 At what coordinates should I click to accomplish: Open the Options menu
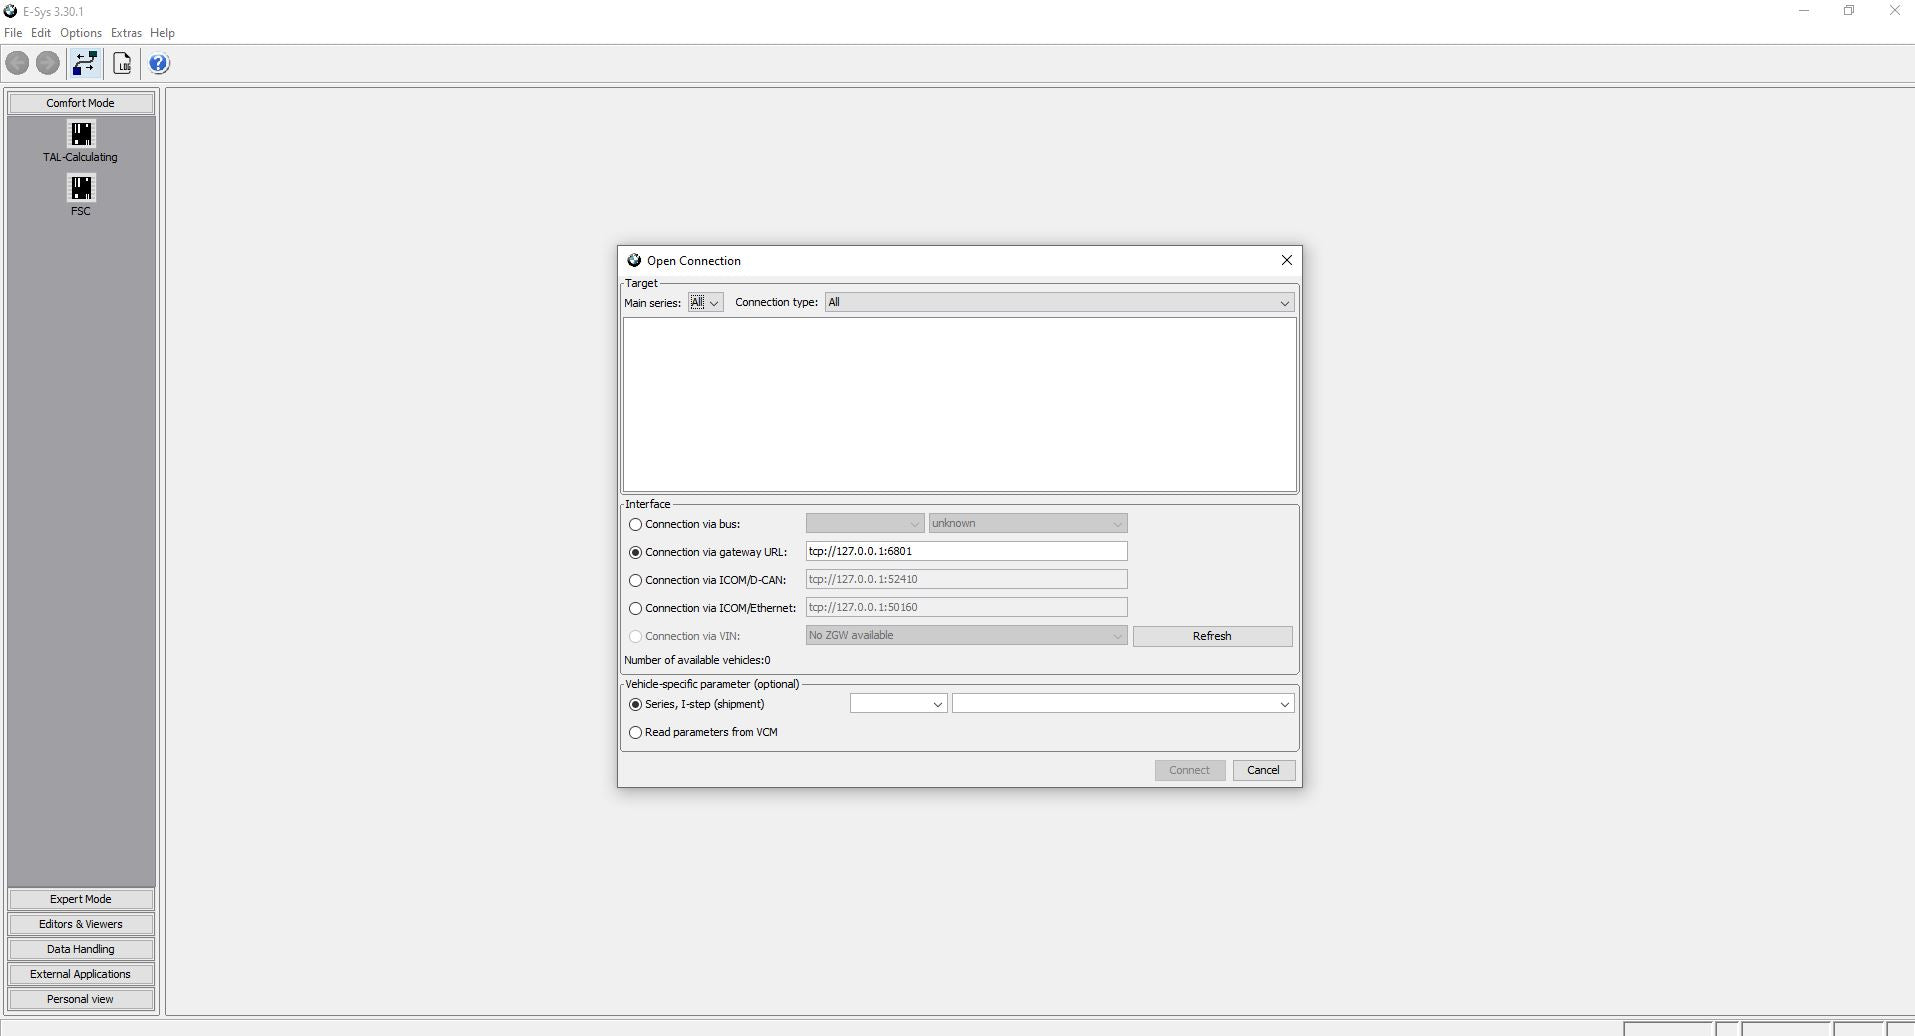coord(81,33)
